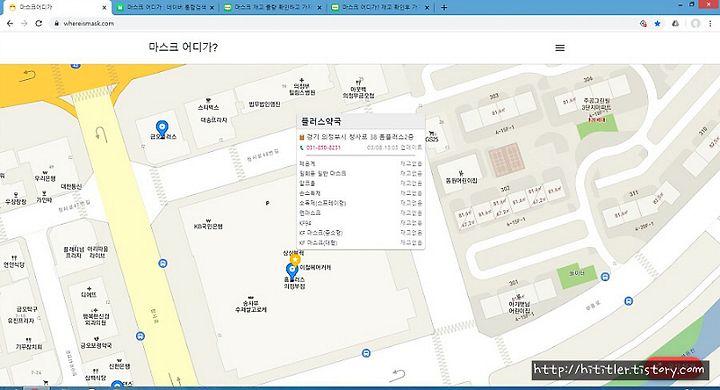Click the KF94 stock row

(360, 223)
